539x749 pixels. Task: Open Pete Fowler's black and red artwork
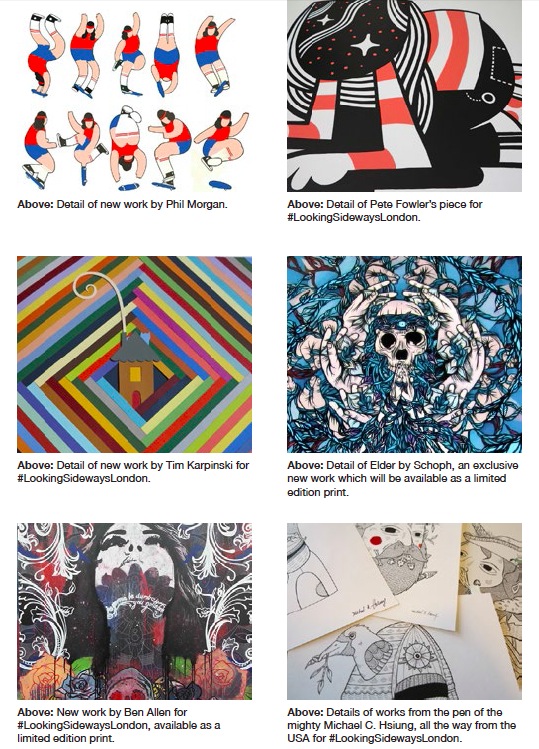[404, 96]
